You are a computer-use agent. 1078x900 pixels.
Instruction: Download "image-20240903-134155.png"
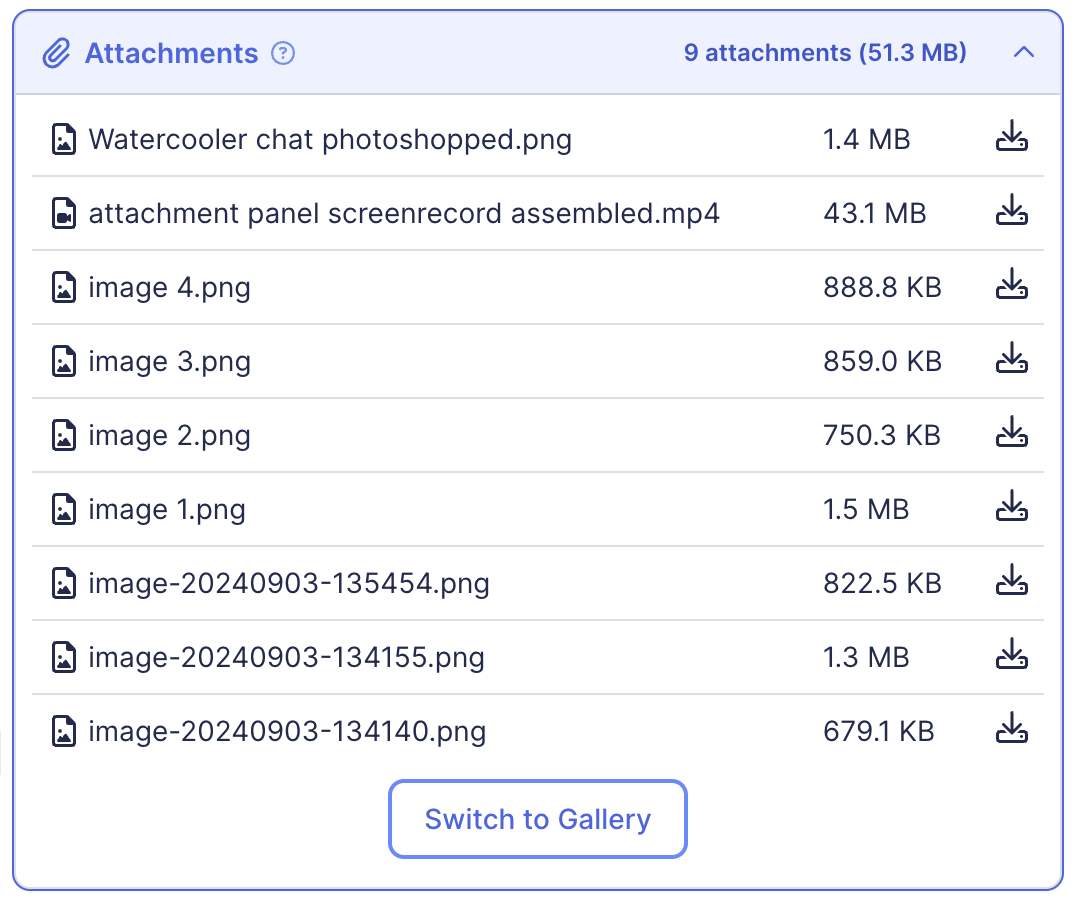coord(1011,655)
